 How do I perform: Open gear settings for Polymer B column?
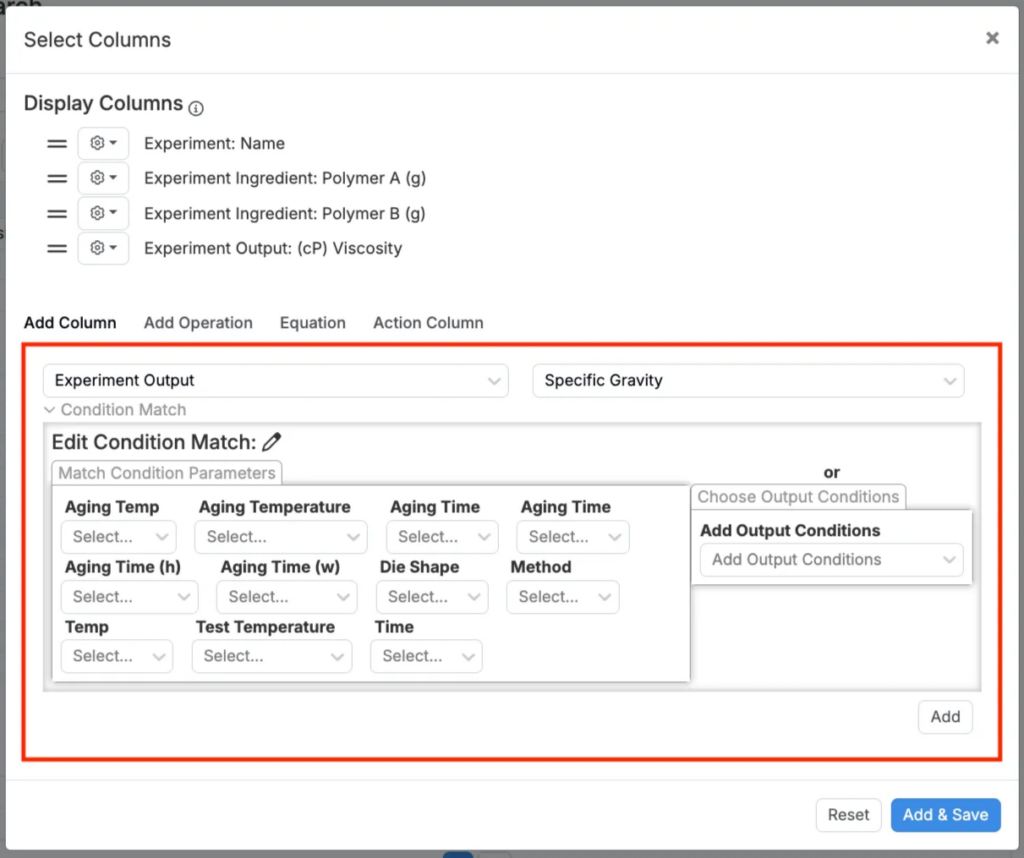pos(103,213)
